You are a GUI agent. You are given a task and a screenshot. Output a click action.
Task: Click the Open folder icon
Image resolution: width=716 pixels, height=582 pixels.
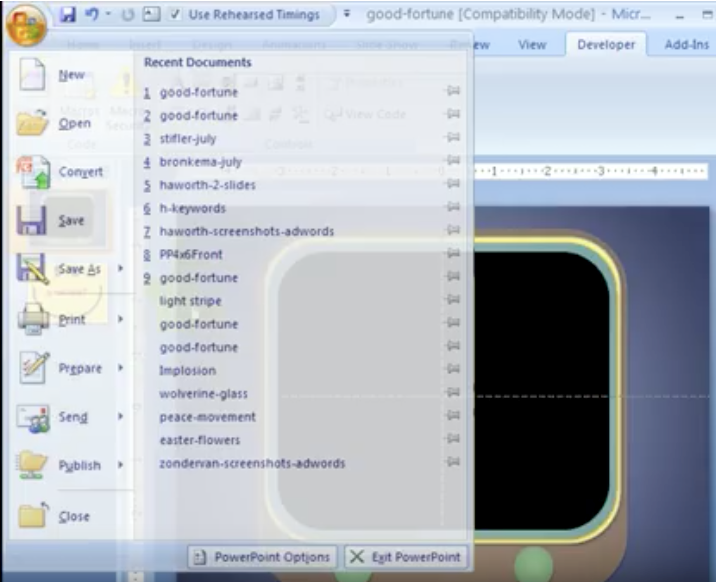(x=32, y=124)
